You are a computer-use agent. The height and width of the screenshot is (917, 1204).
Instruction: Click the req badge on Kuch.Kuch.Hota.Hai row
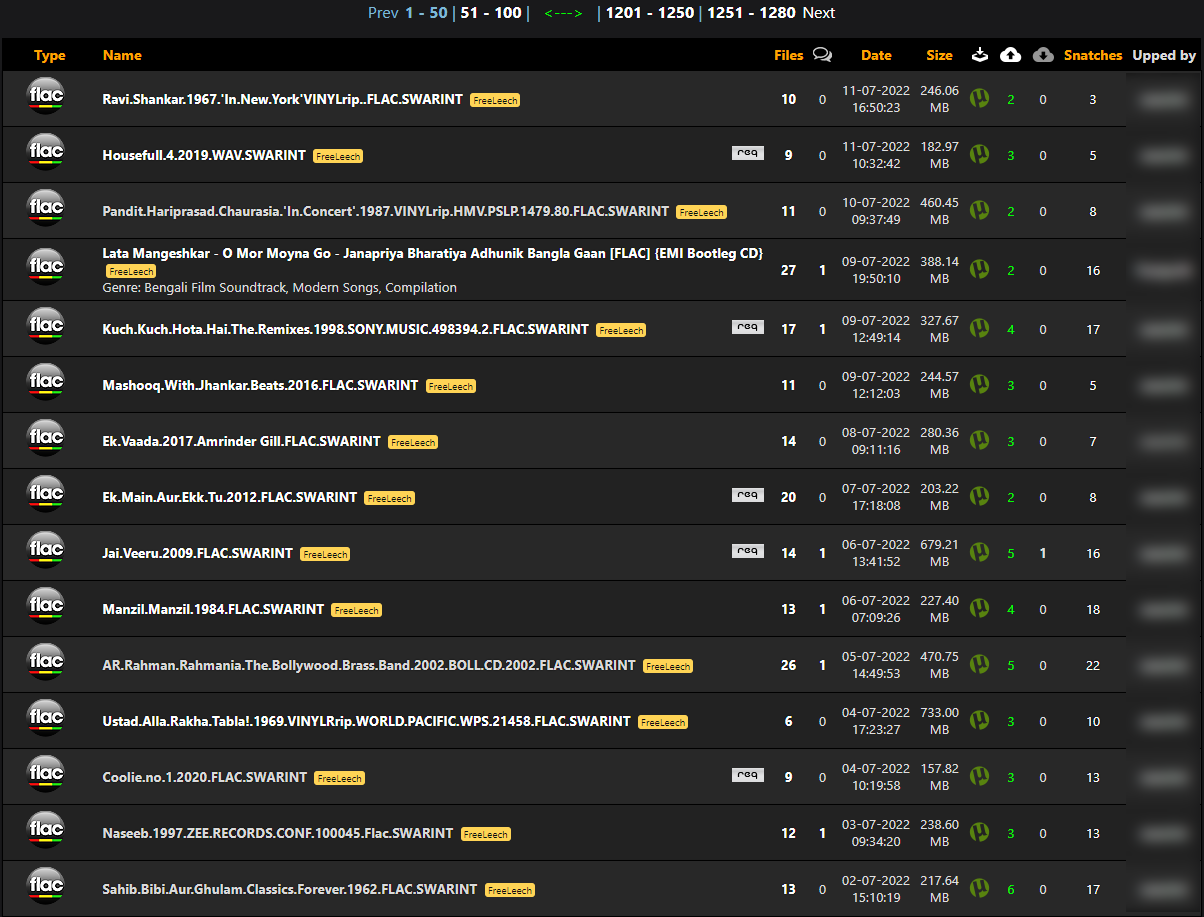[747, 326]
